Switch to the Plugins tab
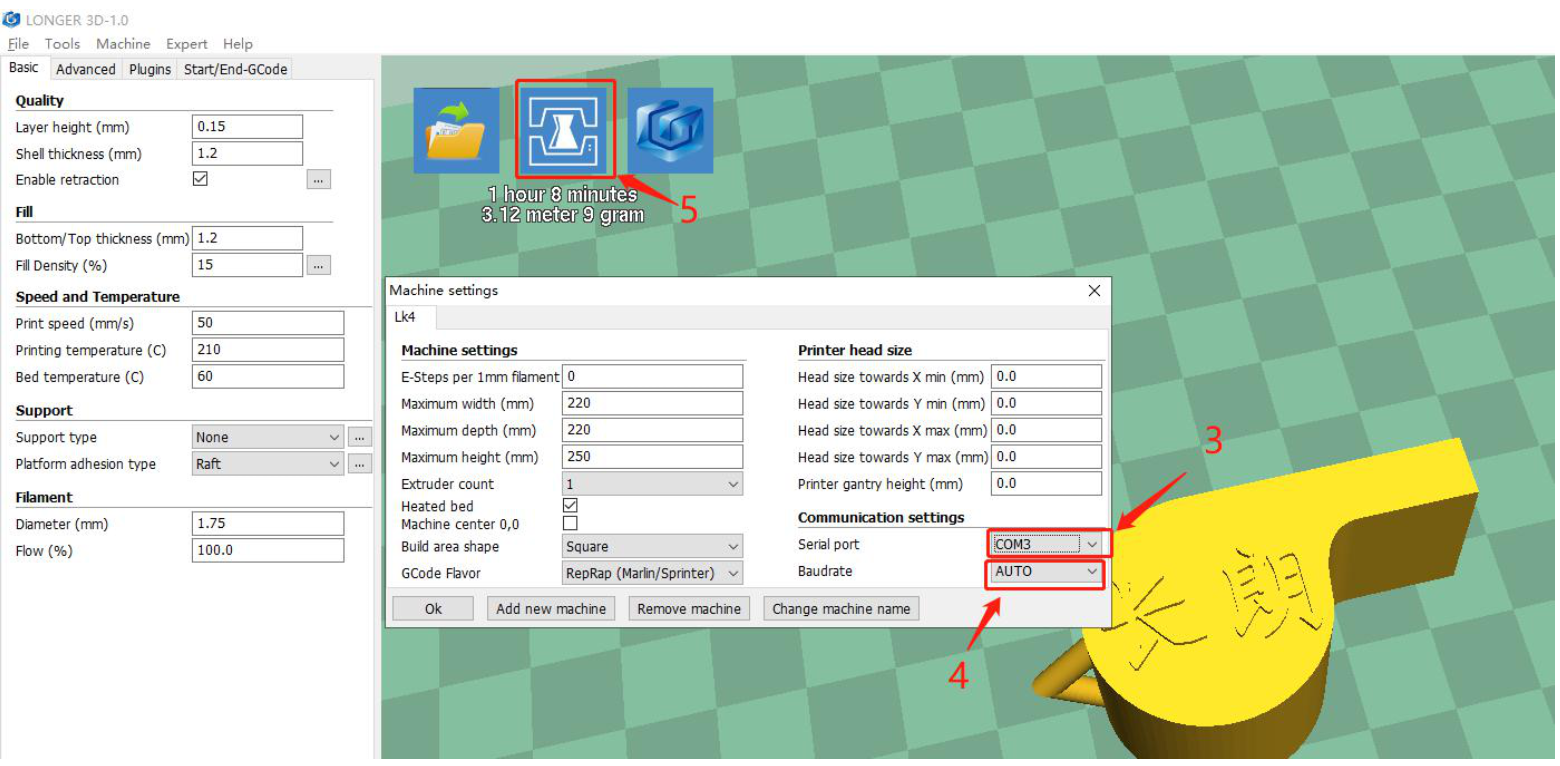1560x766 pixels. coord(150,69)
